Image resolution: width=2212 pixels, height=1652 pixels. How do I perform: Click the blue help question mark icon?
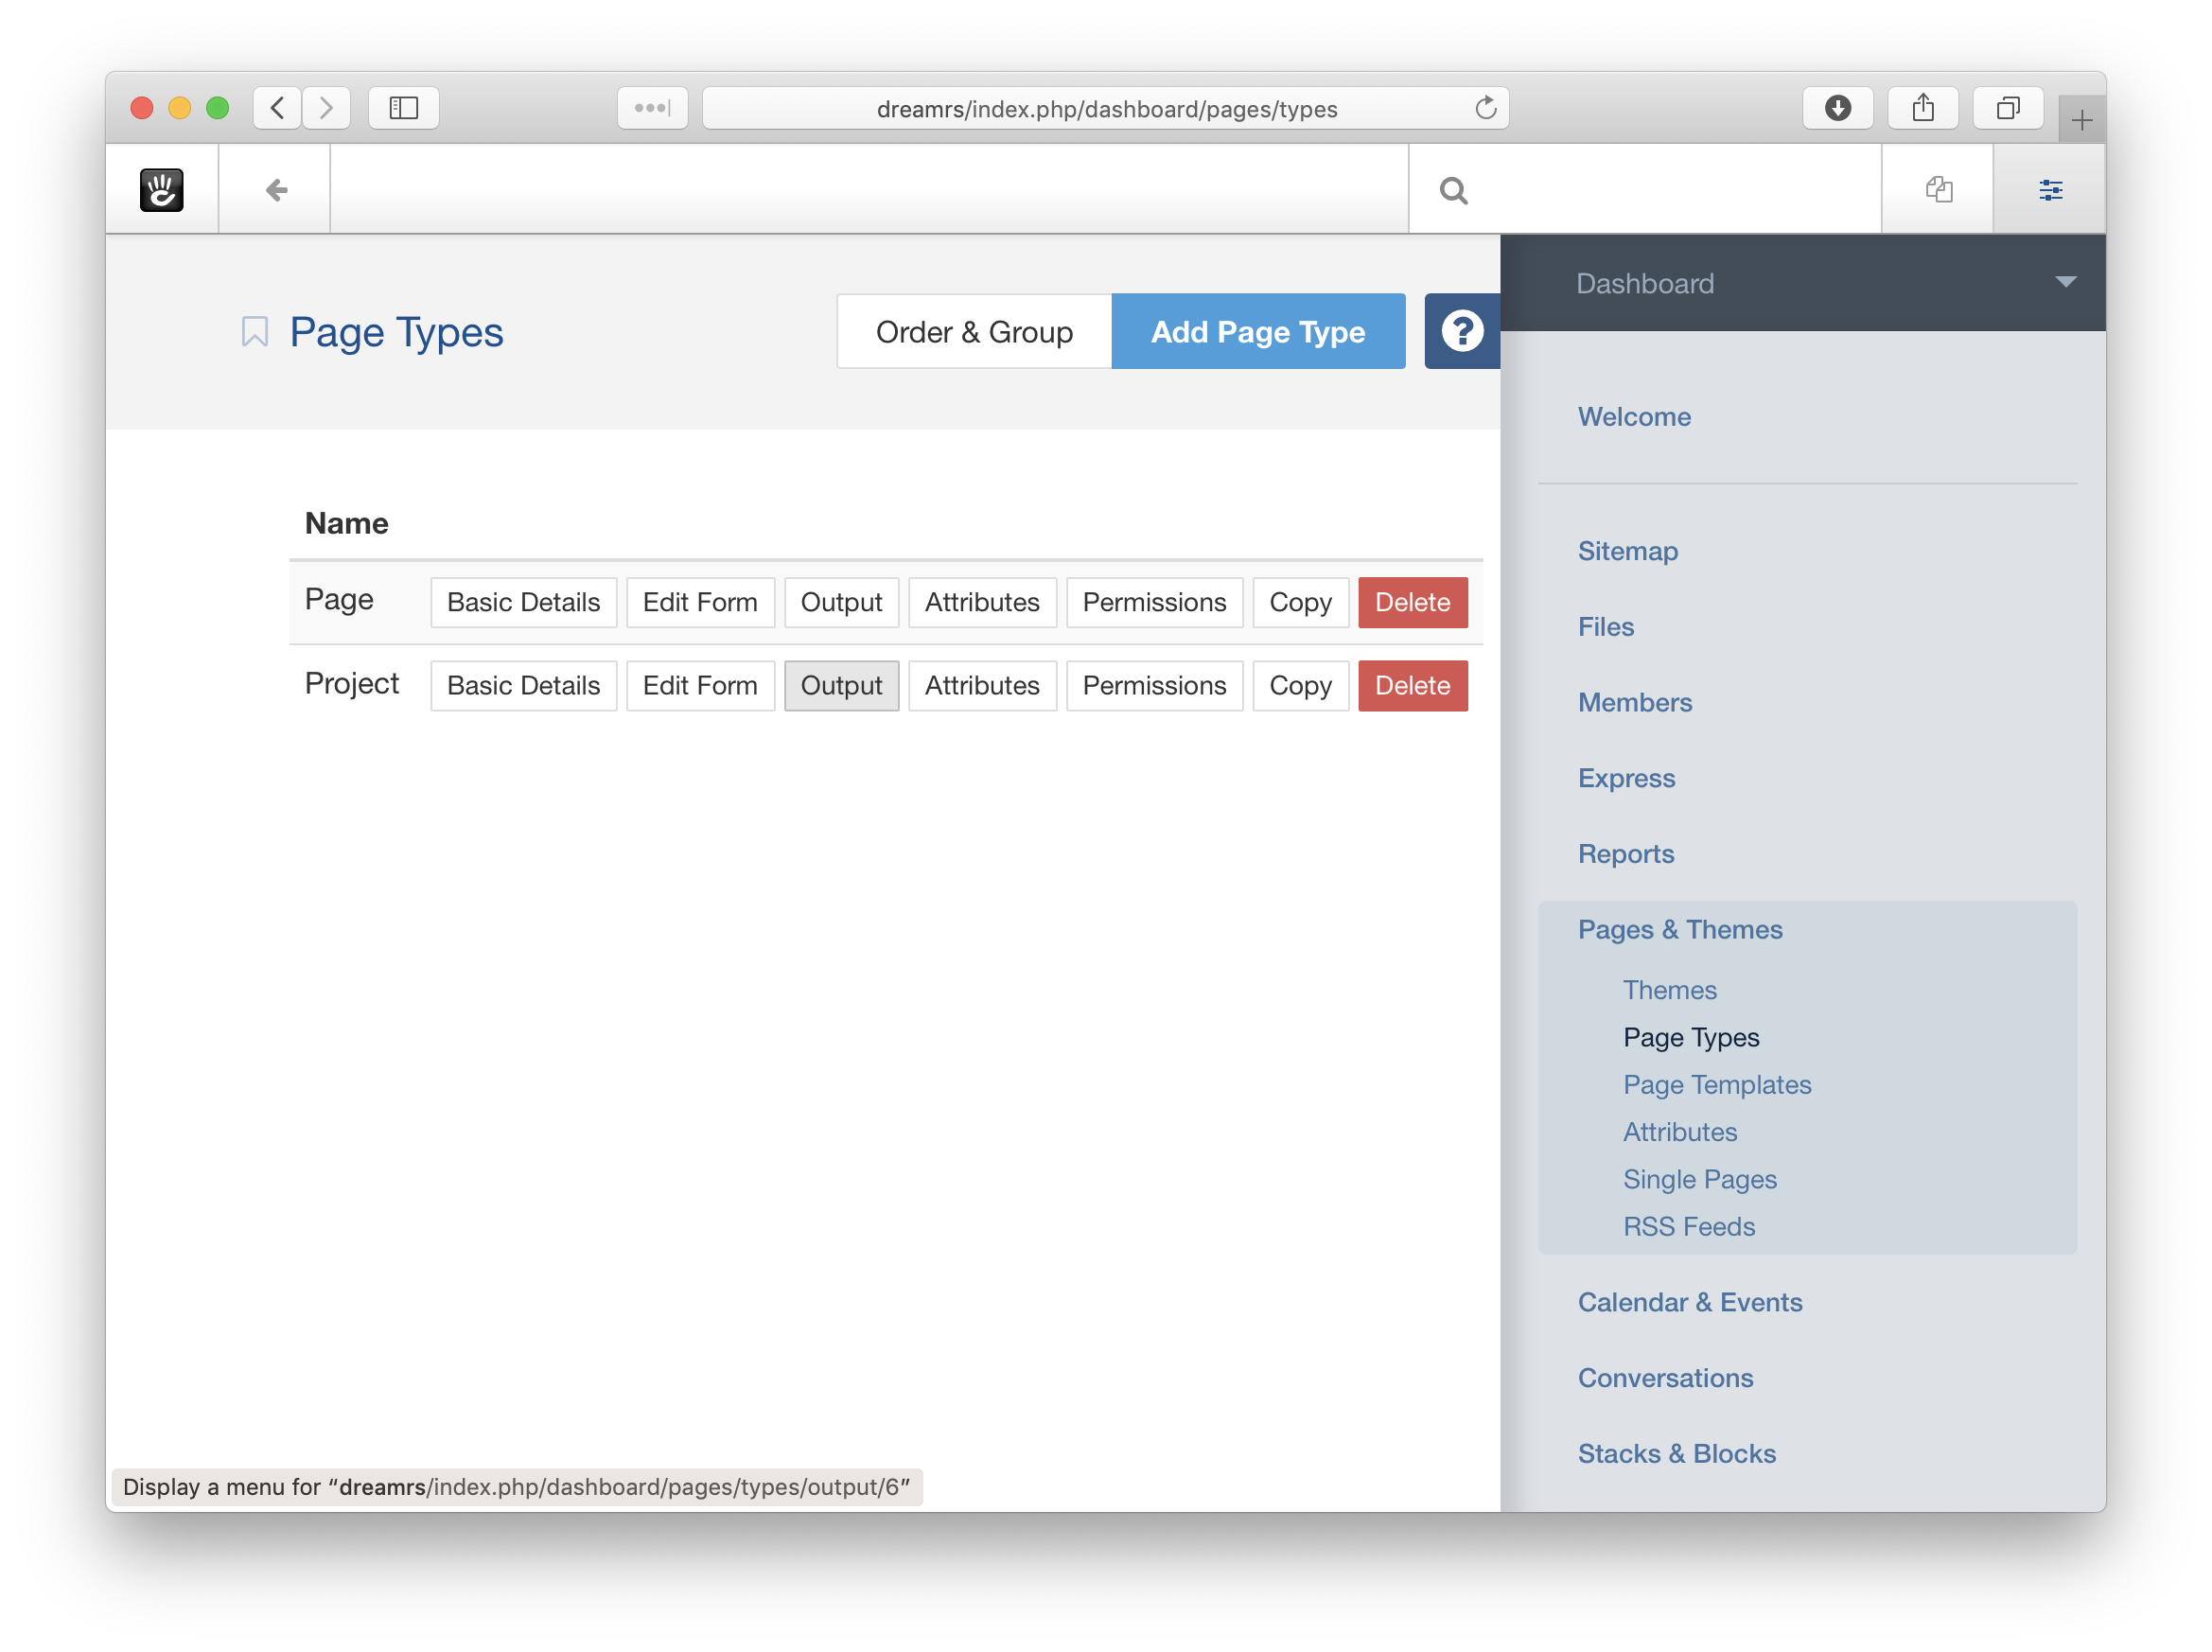1461,331
